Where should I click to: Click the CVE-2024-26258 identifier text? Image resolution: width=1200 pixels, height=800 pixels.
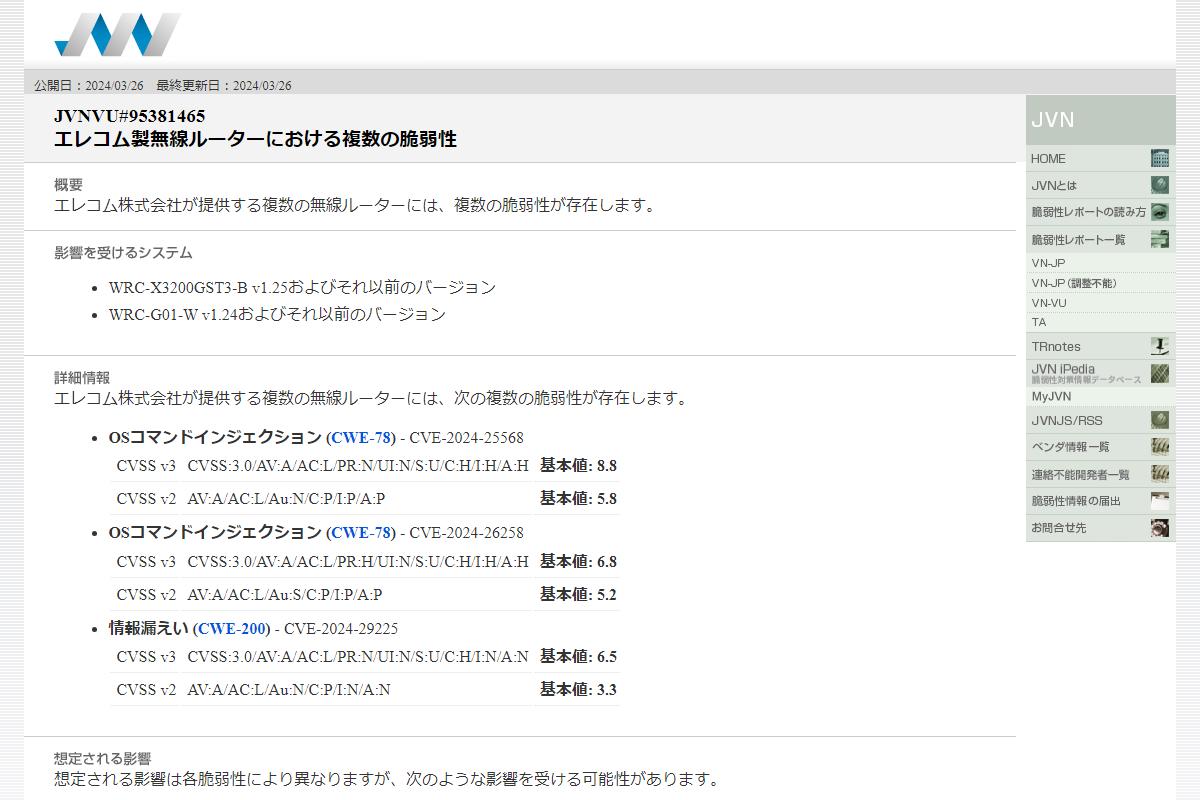tap(466, 533)
